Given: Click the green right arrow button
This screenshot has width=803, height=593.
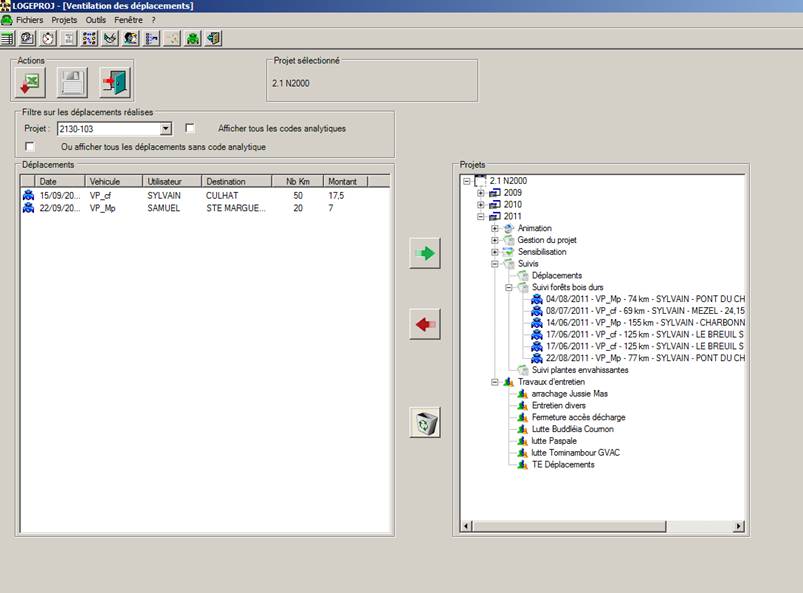Looking at the screenshot, I should click(x=425, y=254).
